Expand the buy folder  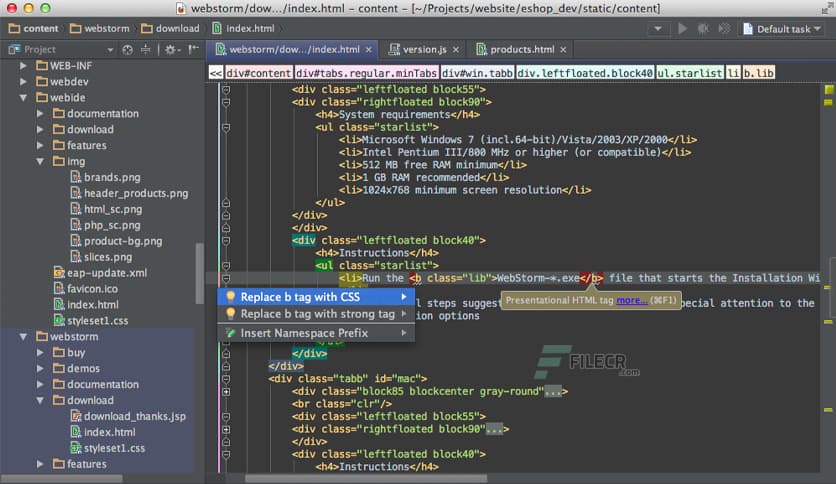40,352
